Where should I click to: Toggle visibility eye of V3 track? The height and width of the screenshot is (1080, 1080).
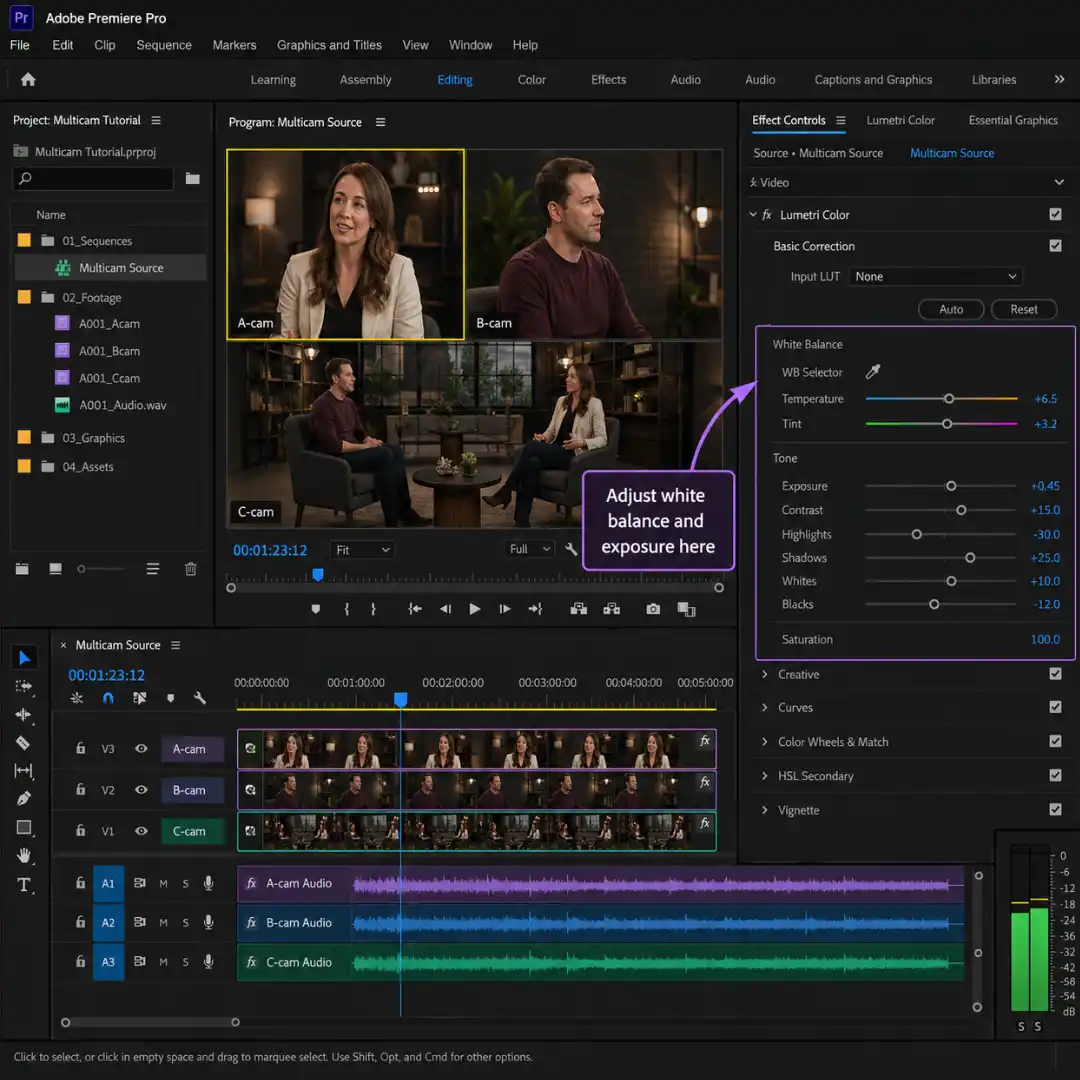pos(141,749)
